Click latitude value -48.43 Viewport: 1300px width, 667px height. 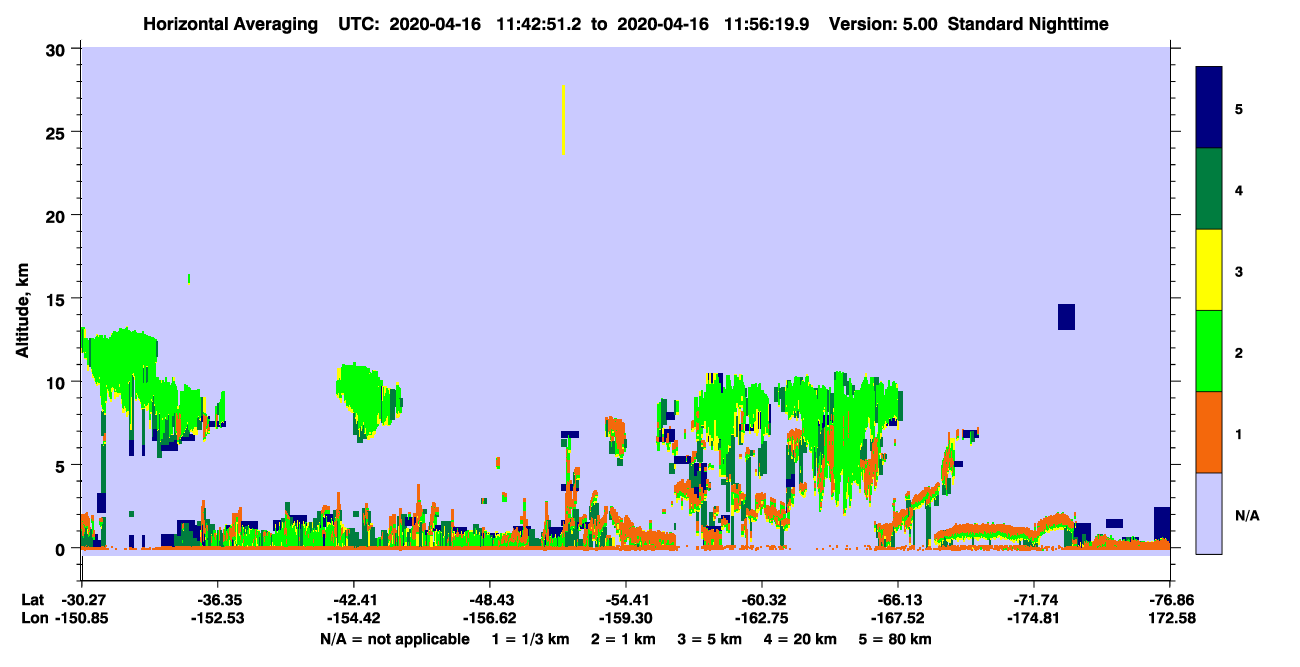pos(490,600)
